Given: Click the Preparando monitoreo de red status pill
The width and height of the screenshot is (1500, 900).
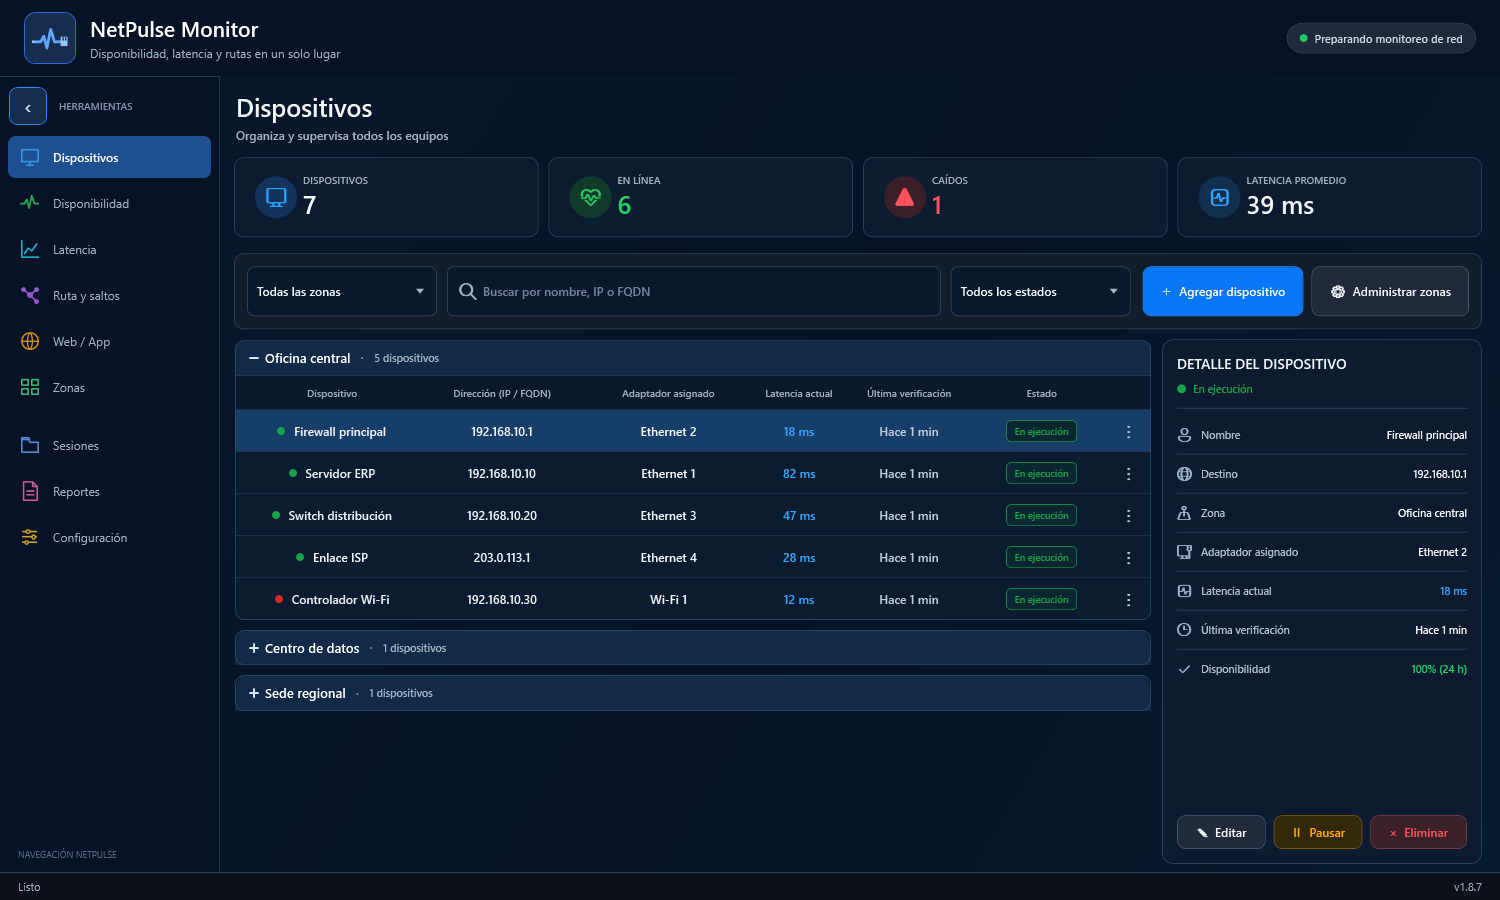Looking at the screenshot, I should click(x=1381, y=38).
